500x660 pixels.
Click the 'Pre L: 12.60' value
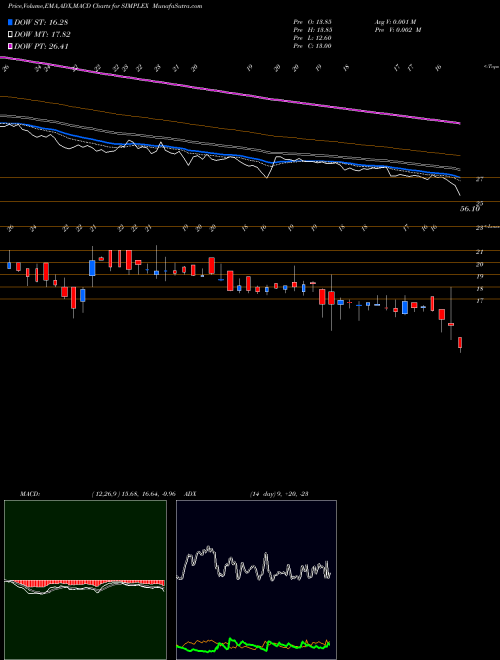point(313,38)
